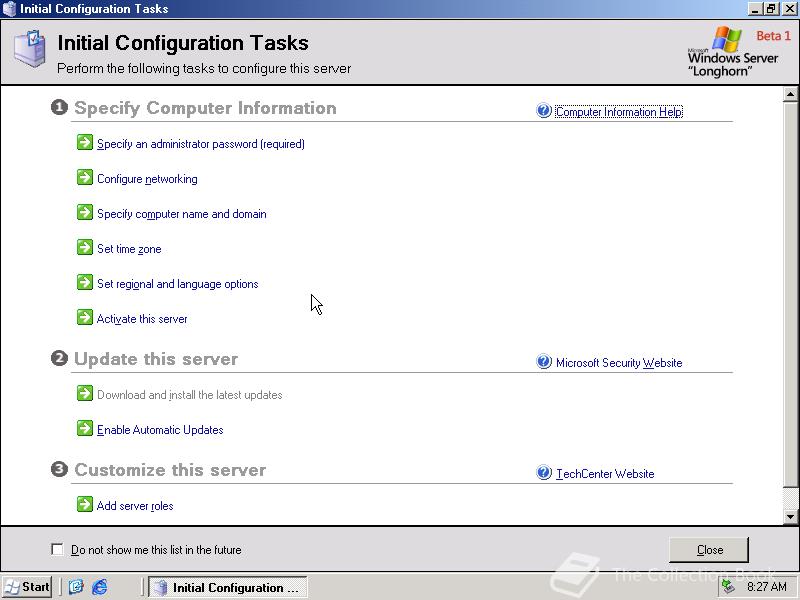Viewport: 800px width, 600px height.
Task: Click the scrollbar down arrow
Action: [790, 517]
